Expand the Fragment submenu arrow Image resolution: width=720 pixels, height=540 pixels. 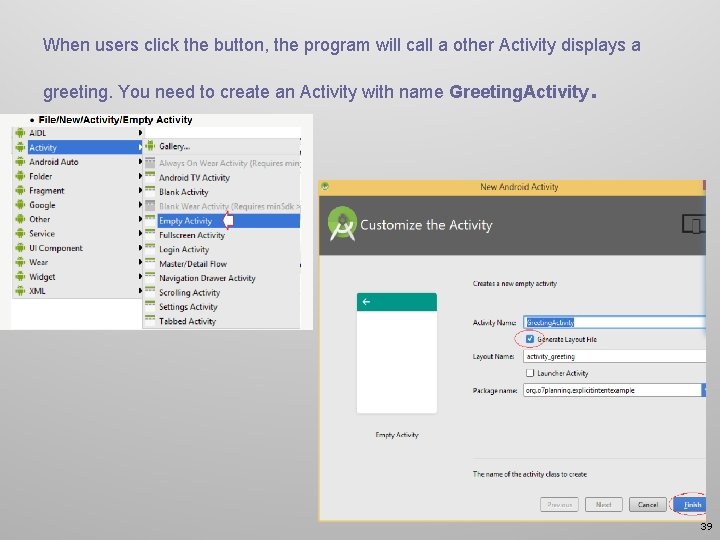(140, 190)
